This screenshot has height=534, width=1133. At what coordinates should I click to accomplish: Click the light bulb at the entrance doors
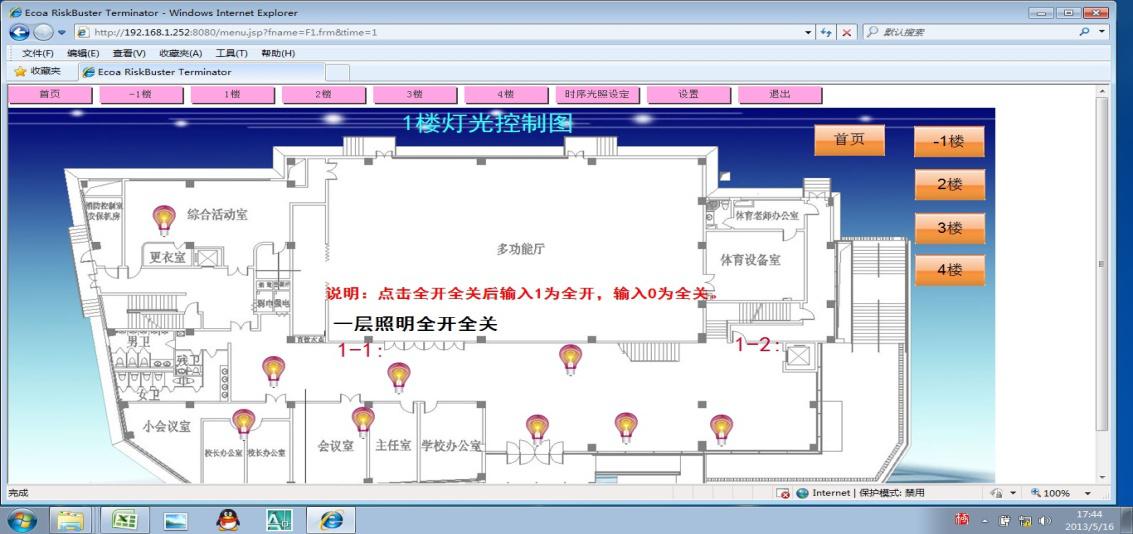coord(538,428)
